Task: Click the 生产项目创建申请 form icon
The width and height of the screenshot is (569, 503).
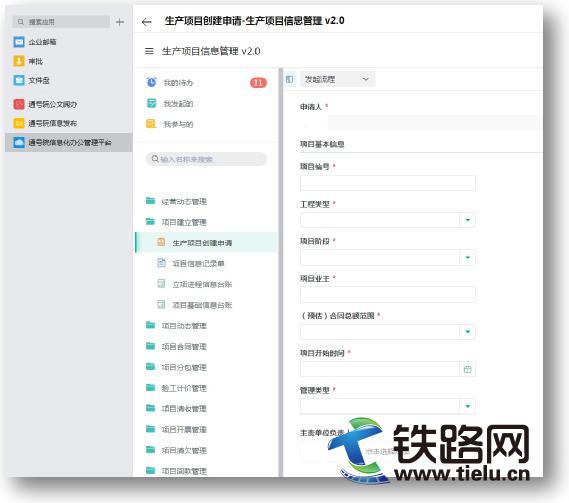Action: tap(161, 242)
